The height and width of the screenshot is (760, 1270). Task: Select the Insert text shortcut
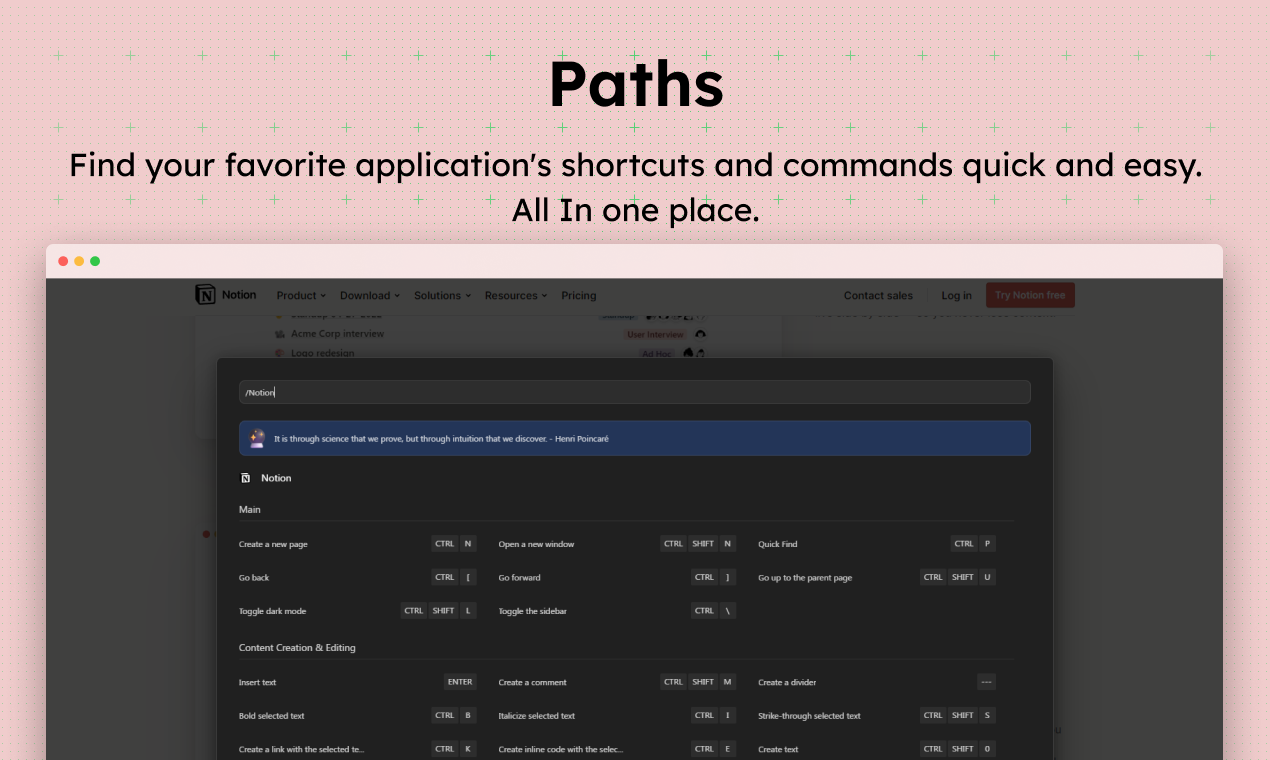[x=357, y=682]
